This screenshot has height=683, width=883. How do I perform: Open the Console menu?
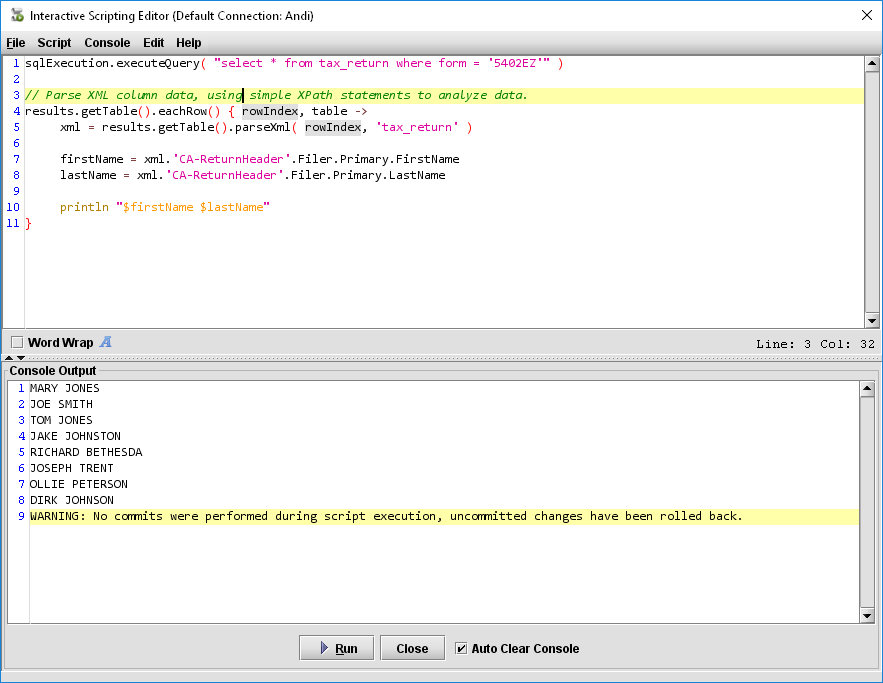(x=107, y=43)
